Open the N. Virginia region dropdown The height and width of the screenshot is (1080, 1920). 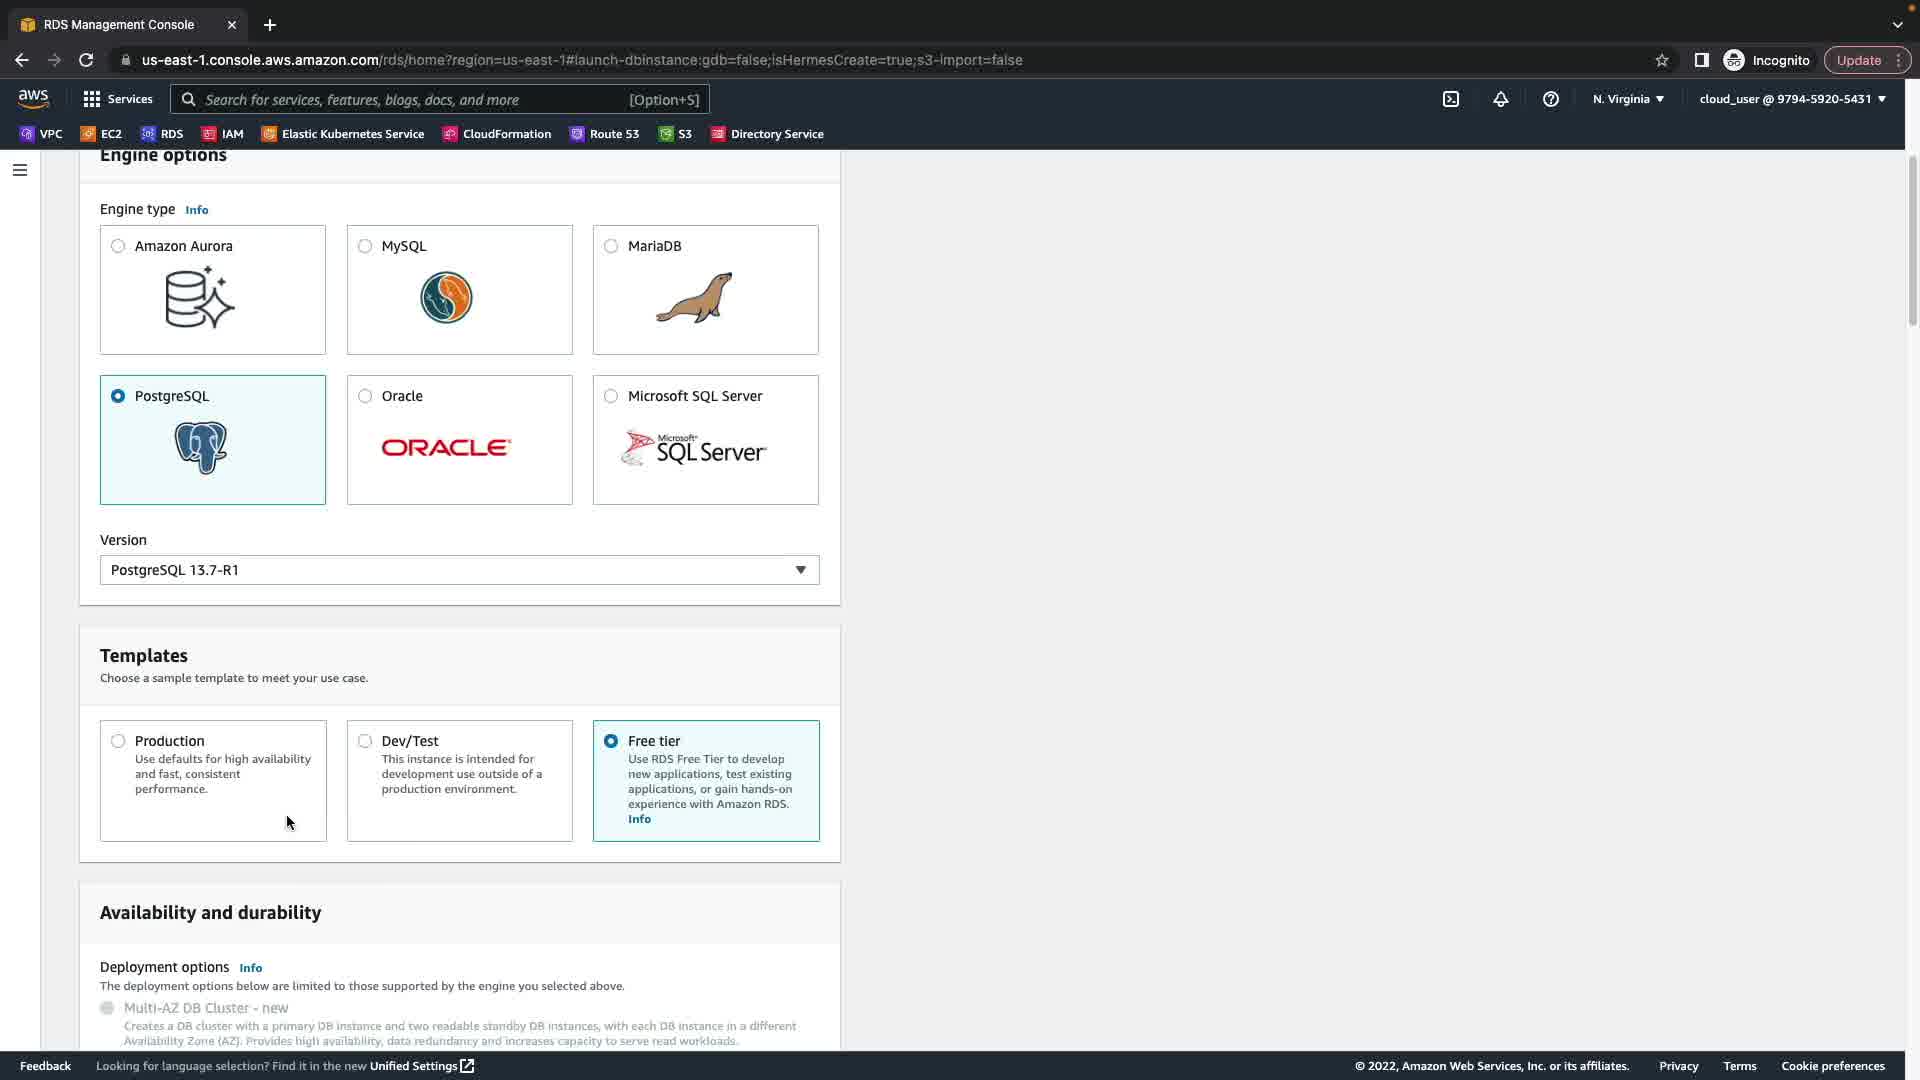click(x=1628, y=99)
